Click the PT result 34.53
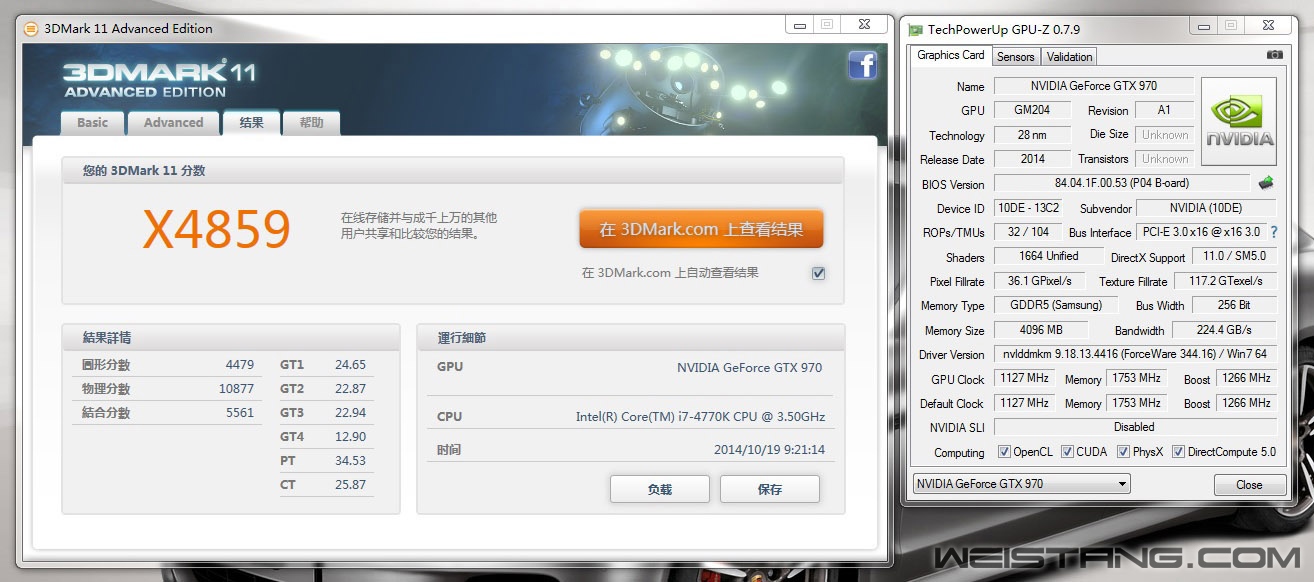Screen dimensions: 1314x582 [x=350, y=461]
